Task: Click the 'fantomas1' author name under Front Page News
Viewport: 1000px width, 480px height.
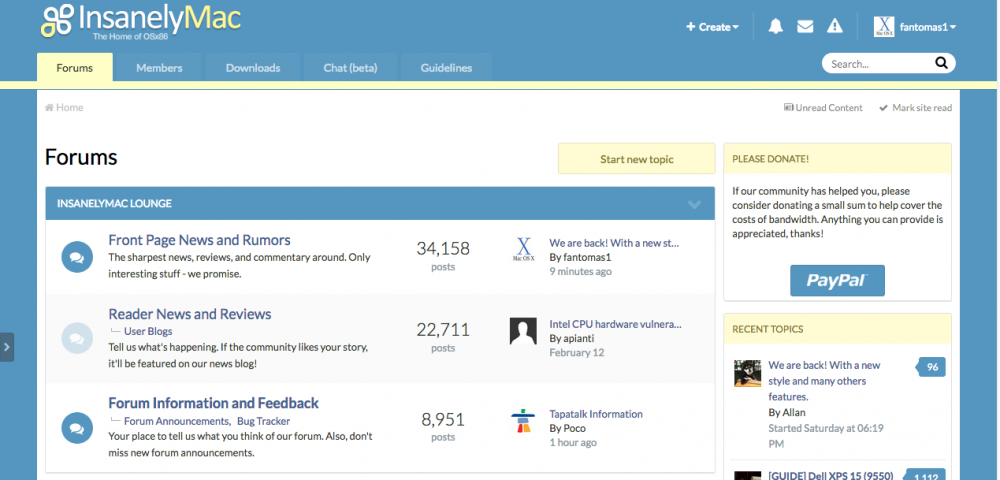Action: tap(587, 258)
